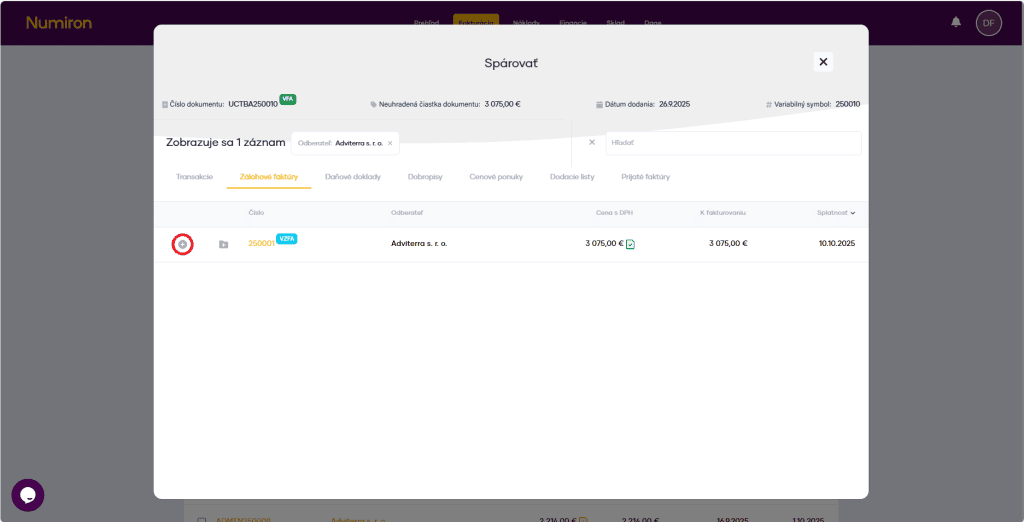Click the Numiron logo
The height and width of the screenshot is (522, 1024).
click(x=59, y=22)
